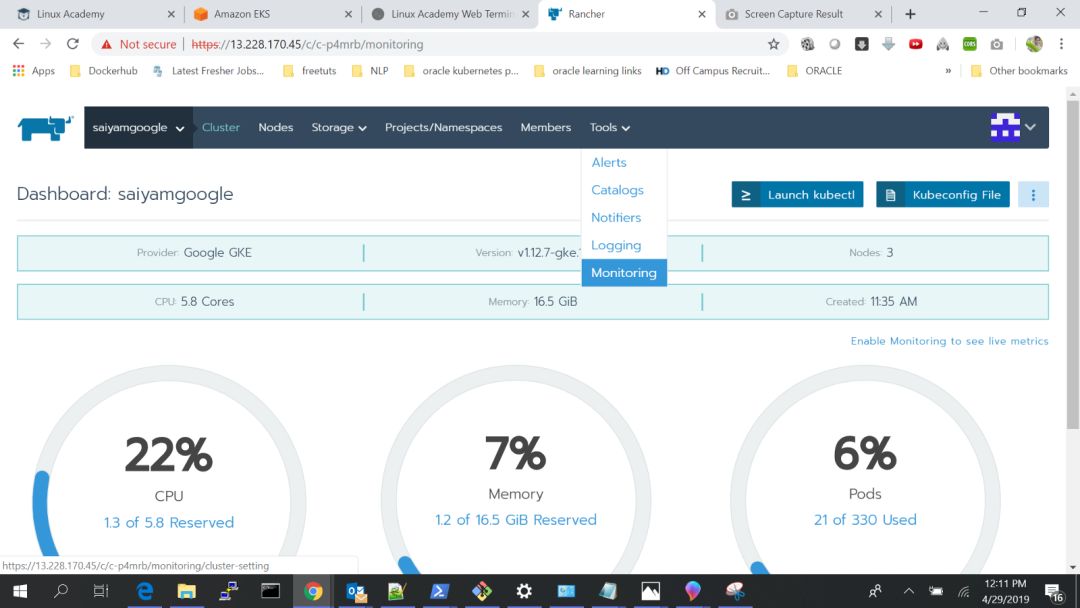Select Logging from the Tools menu
Image resolution: width=1080 pixels, height=608 pixels.
click(616, 245)
